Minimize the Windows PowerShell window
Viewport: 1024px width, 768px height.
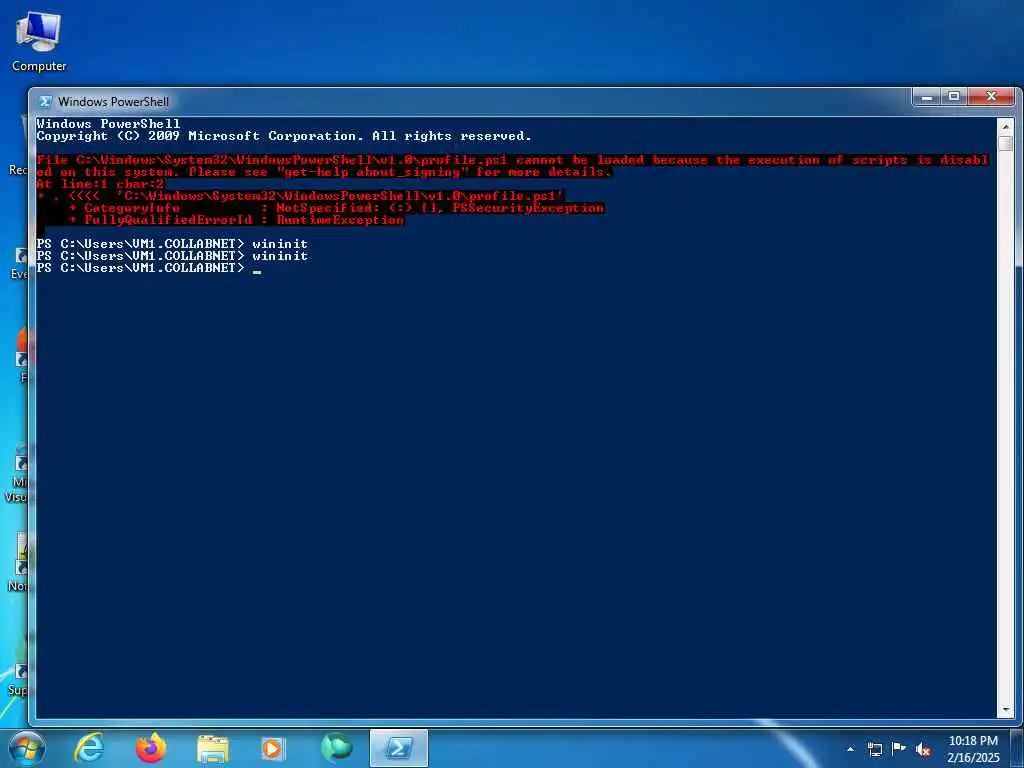point(926,97)
